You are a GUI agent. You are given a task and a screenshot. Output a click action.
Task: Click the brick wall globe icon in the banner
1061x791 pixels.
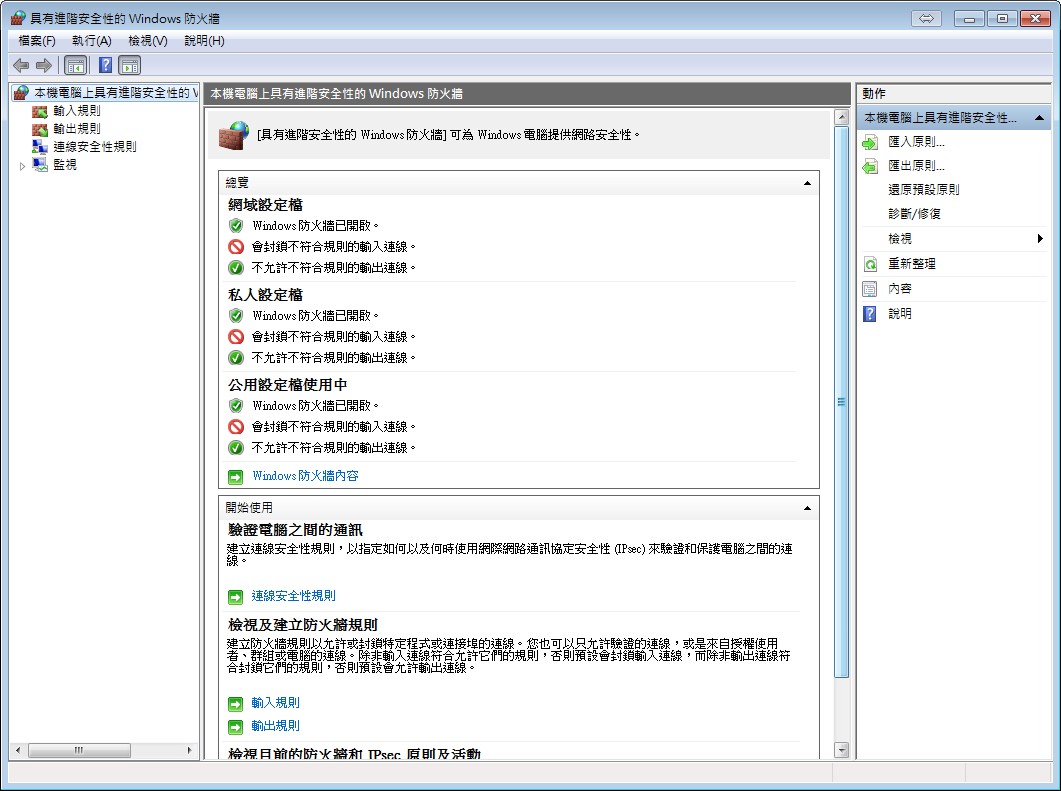point(234,135)
